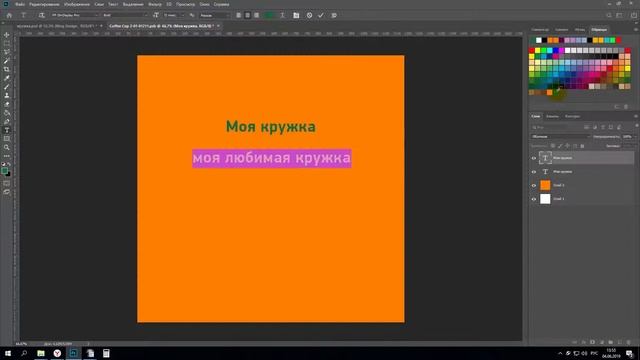Image resolution: width=640 pixels, height=360 pixels.
Task: Select the Paint Bucket tool
Action: (x=7, y=113)
